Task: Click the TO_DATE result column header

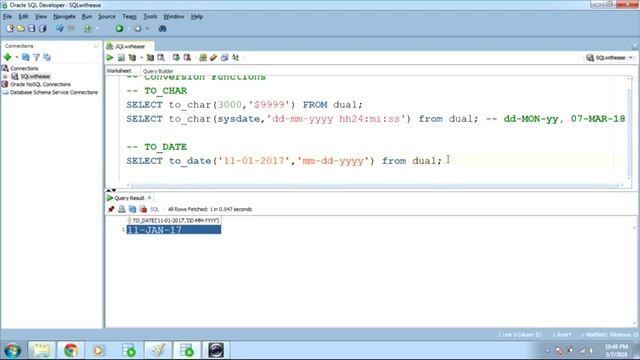Action: tap(174, 220)
